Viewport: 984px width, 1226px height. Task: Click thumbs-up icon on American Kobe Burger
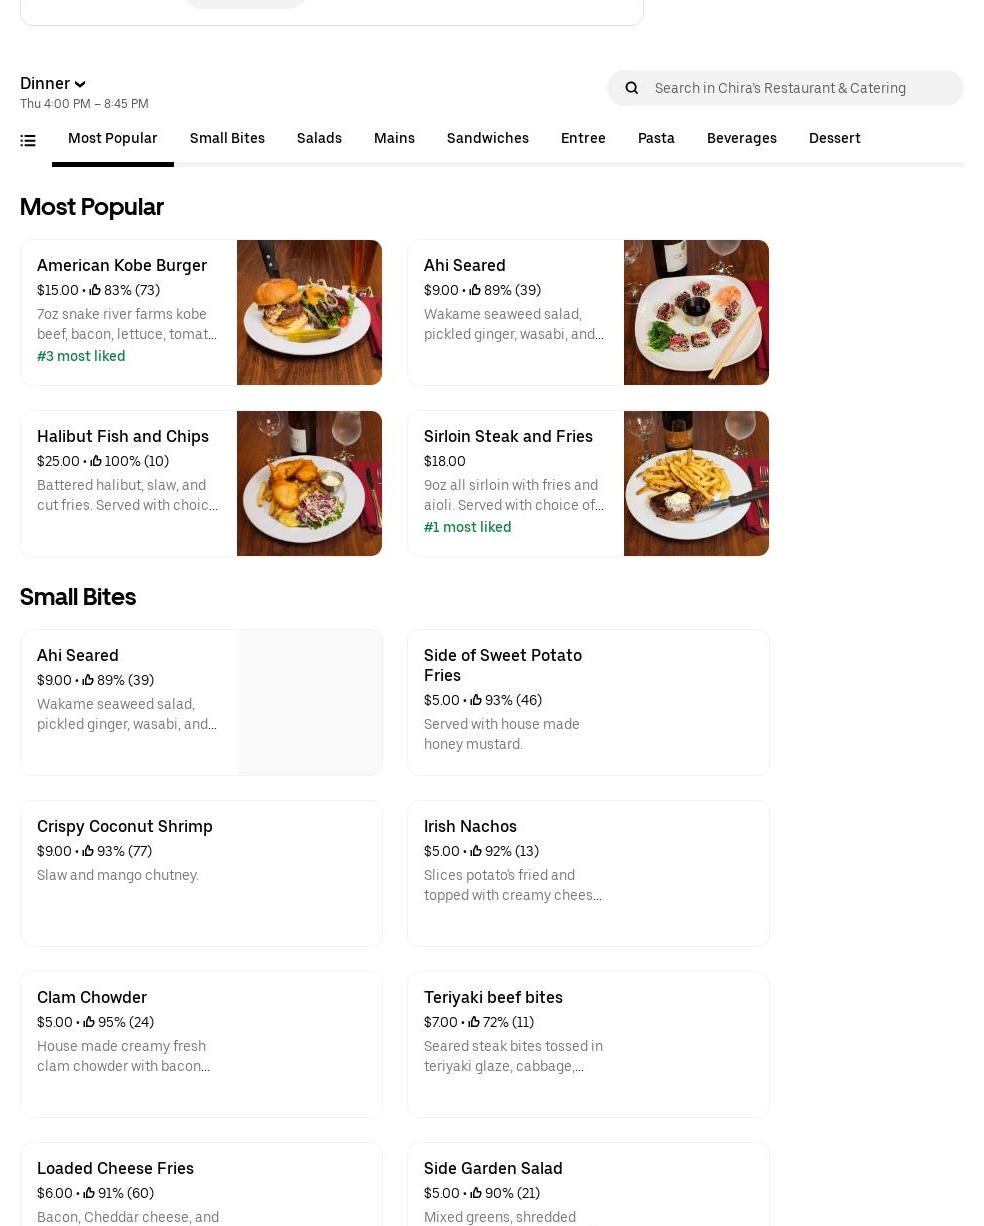[x=95, y=290]
